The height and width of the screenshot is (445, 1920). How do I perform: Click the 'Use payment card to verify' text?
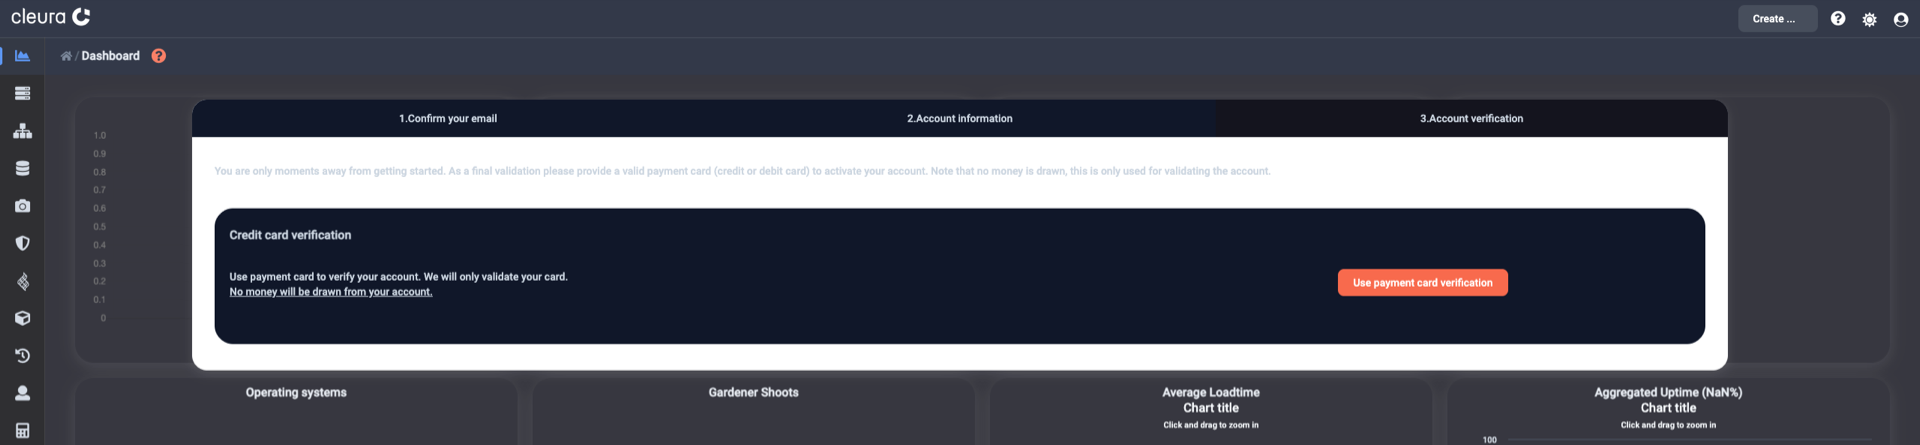click(x=398, y=277)
